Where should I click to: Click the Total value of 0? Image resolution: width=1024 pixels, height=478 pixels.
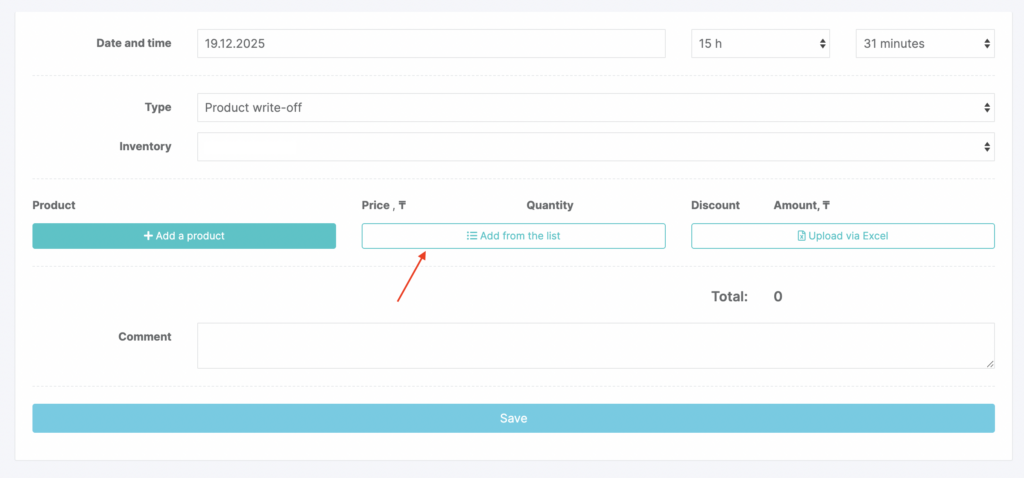pyautogui.click(x=778, y=297)
